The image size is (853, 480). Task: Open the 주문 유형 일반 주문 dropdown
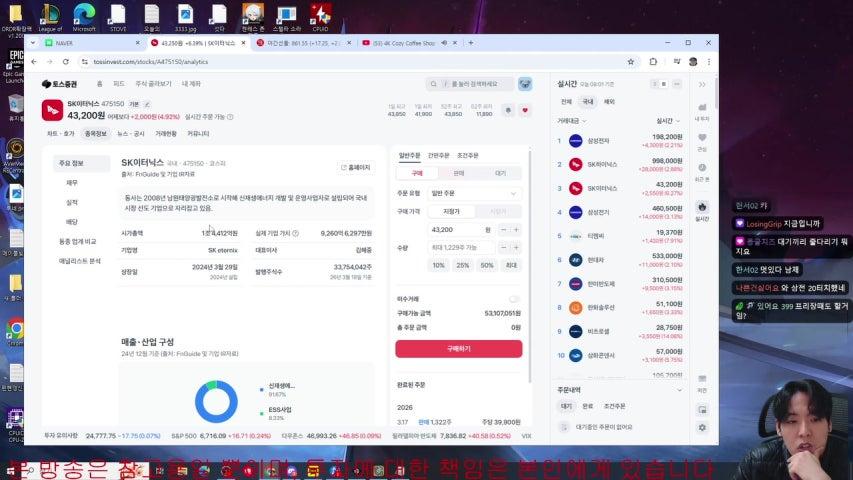pyautogui.click(x=474, y=193)
